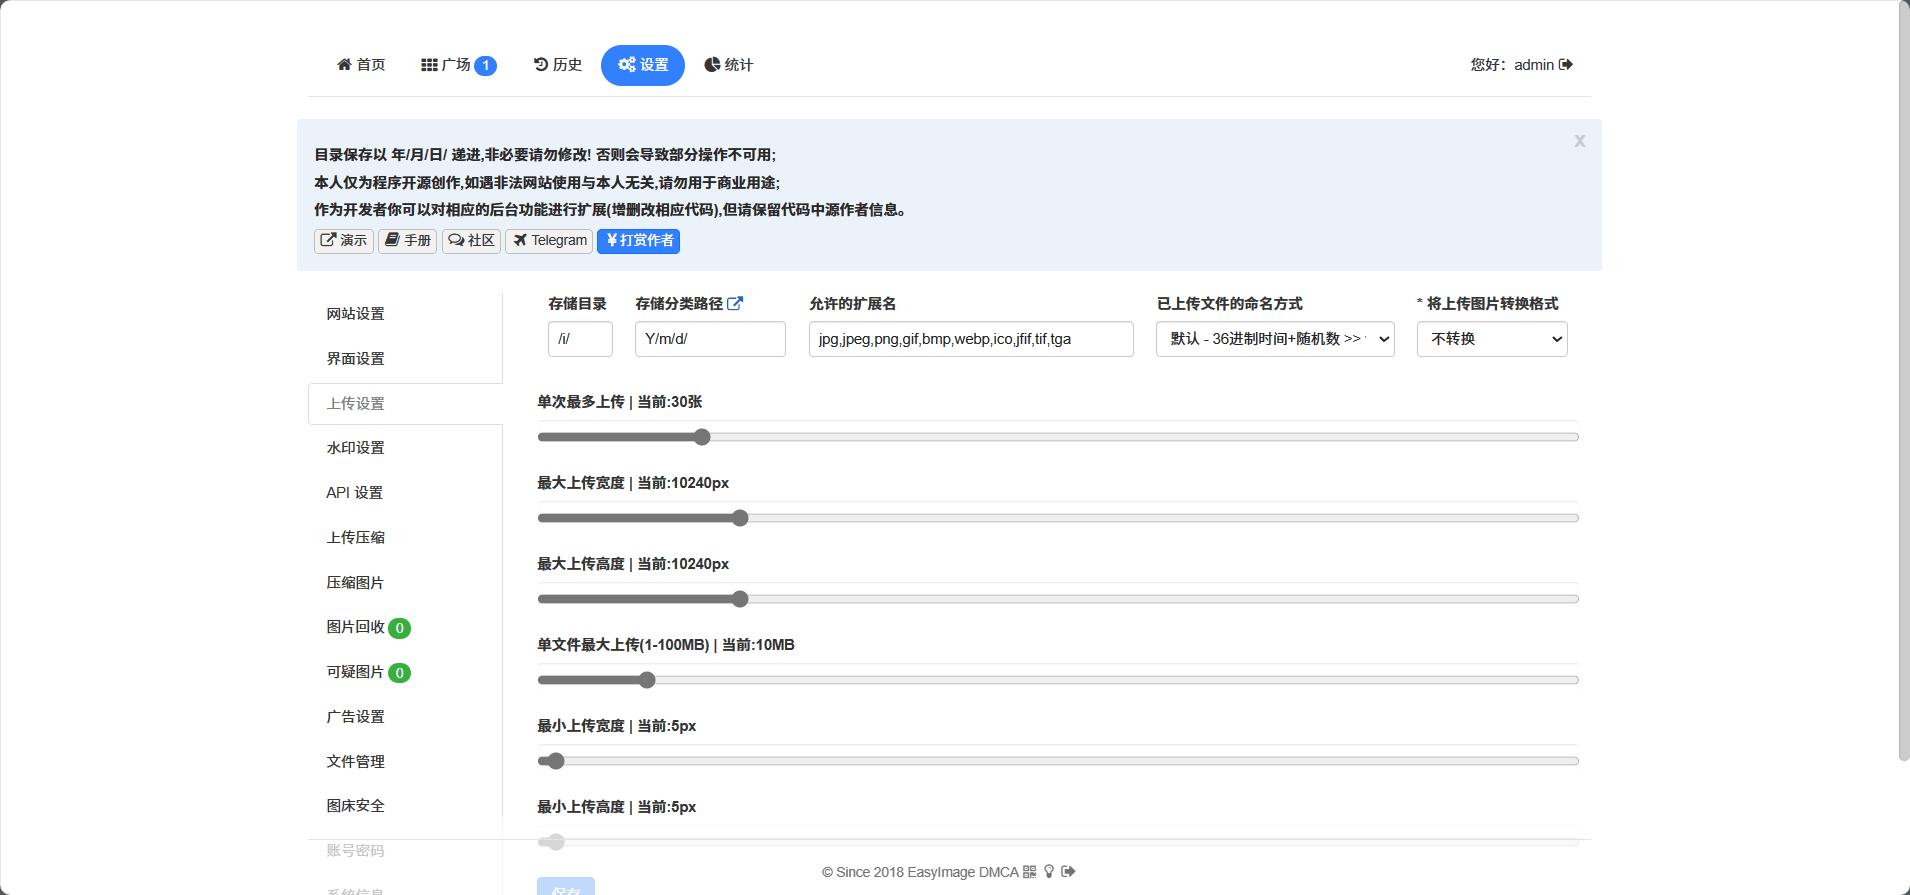Click the 单次最多上传 slider handle
The width and height of the screenshot is (1910, 895).
(x=702, y=437)
